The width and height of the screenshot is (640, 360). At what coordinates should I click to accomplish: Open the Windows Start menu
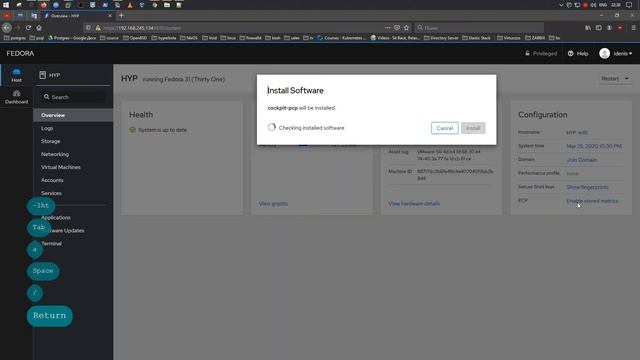[x=6, y=5]
